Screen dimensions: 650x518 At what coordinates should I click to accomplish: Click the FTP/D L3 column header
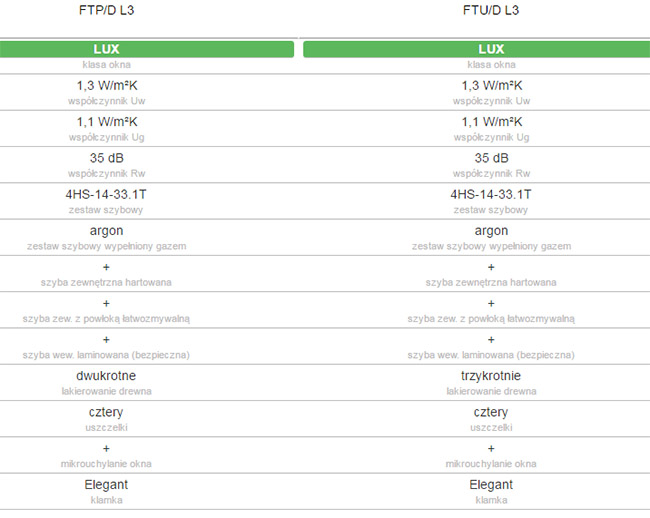tap(106, 11)
